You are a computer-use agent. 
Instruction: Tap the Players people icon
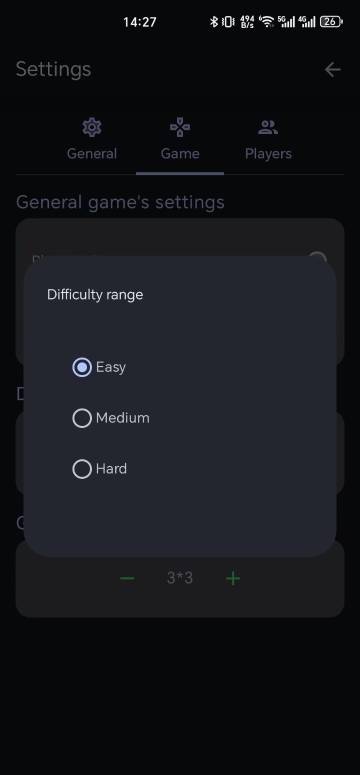click(x=268, y=128)
